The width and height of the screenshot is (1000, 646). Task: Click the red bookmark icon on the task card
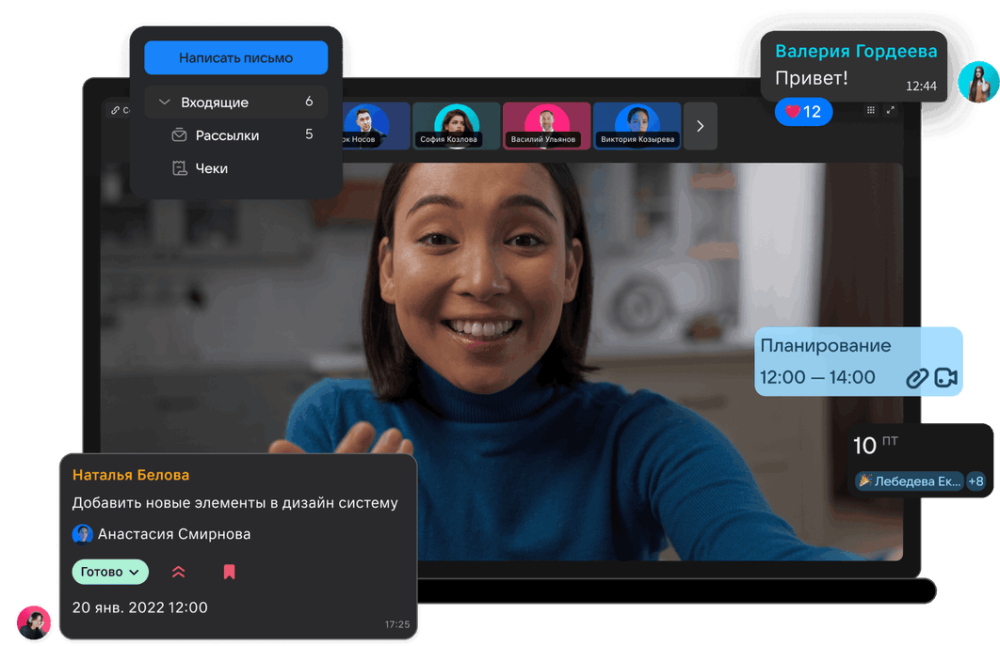coord(229,572)
